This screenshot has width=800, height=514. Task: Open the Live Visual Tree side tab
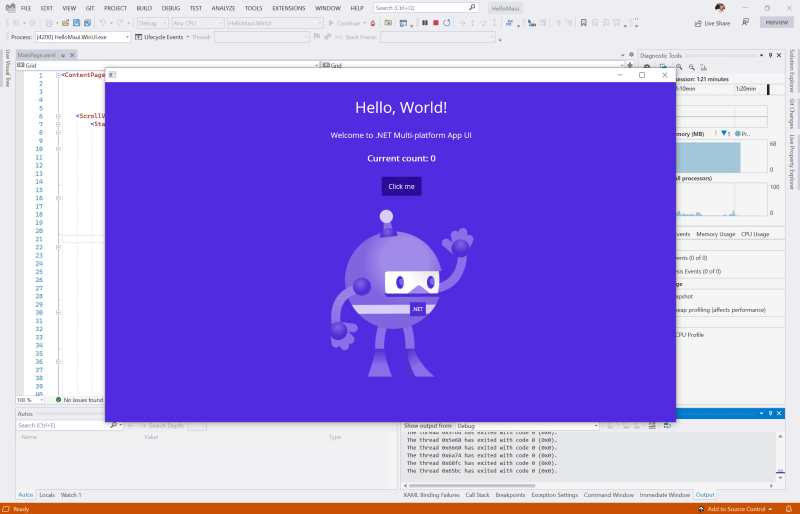click(8, 68)
